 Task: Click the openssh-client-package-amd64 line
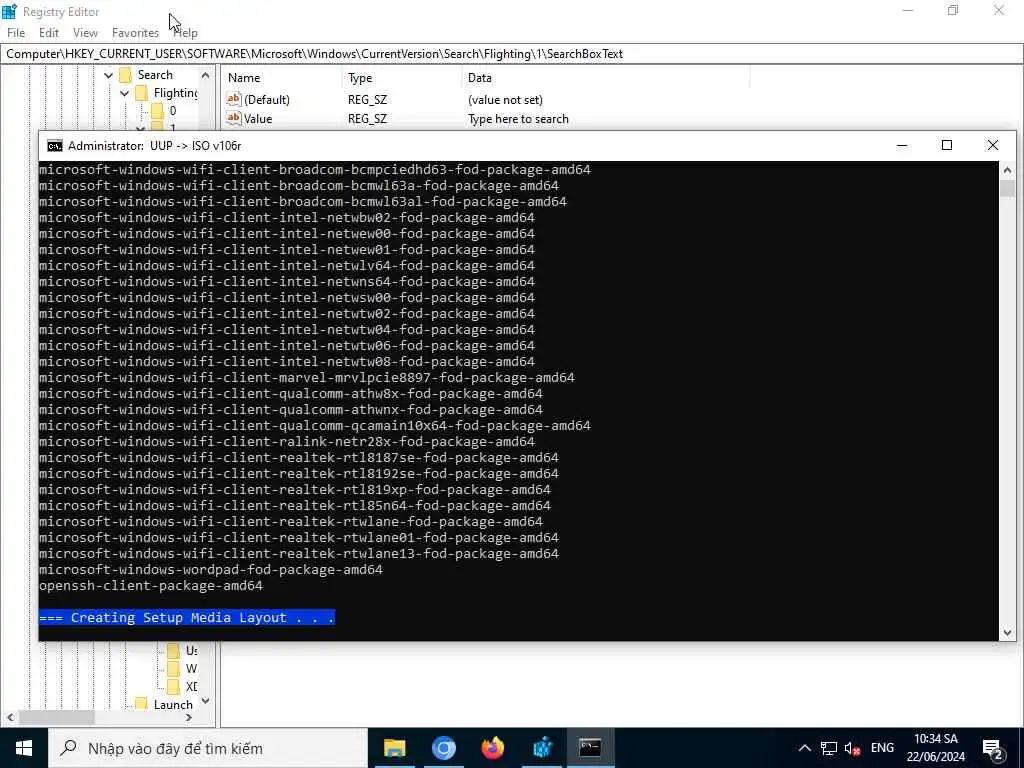[151, 586]
